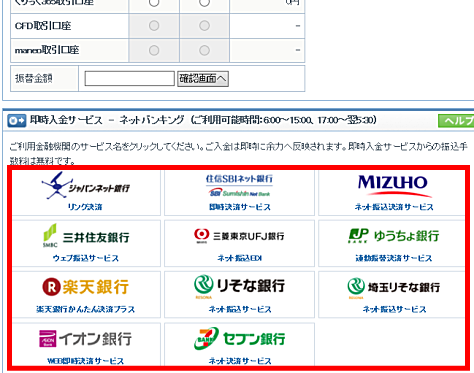The height and width of the screenshot is (373, 474).
Task: Click the SBI Sumishin Net Bank logo
Action: 239,185
